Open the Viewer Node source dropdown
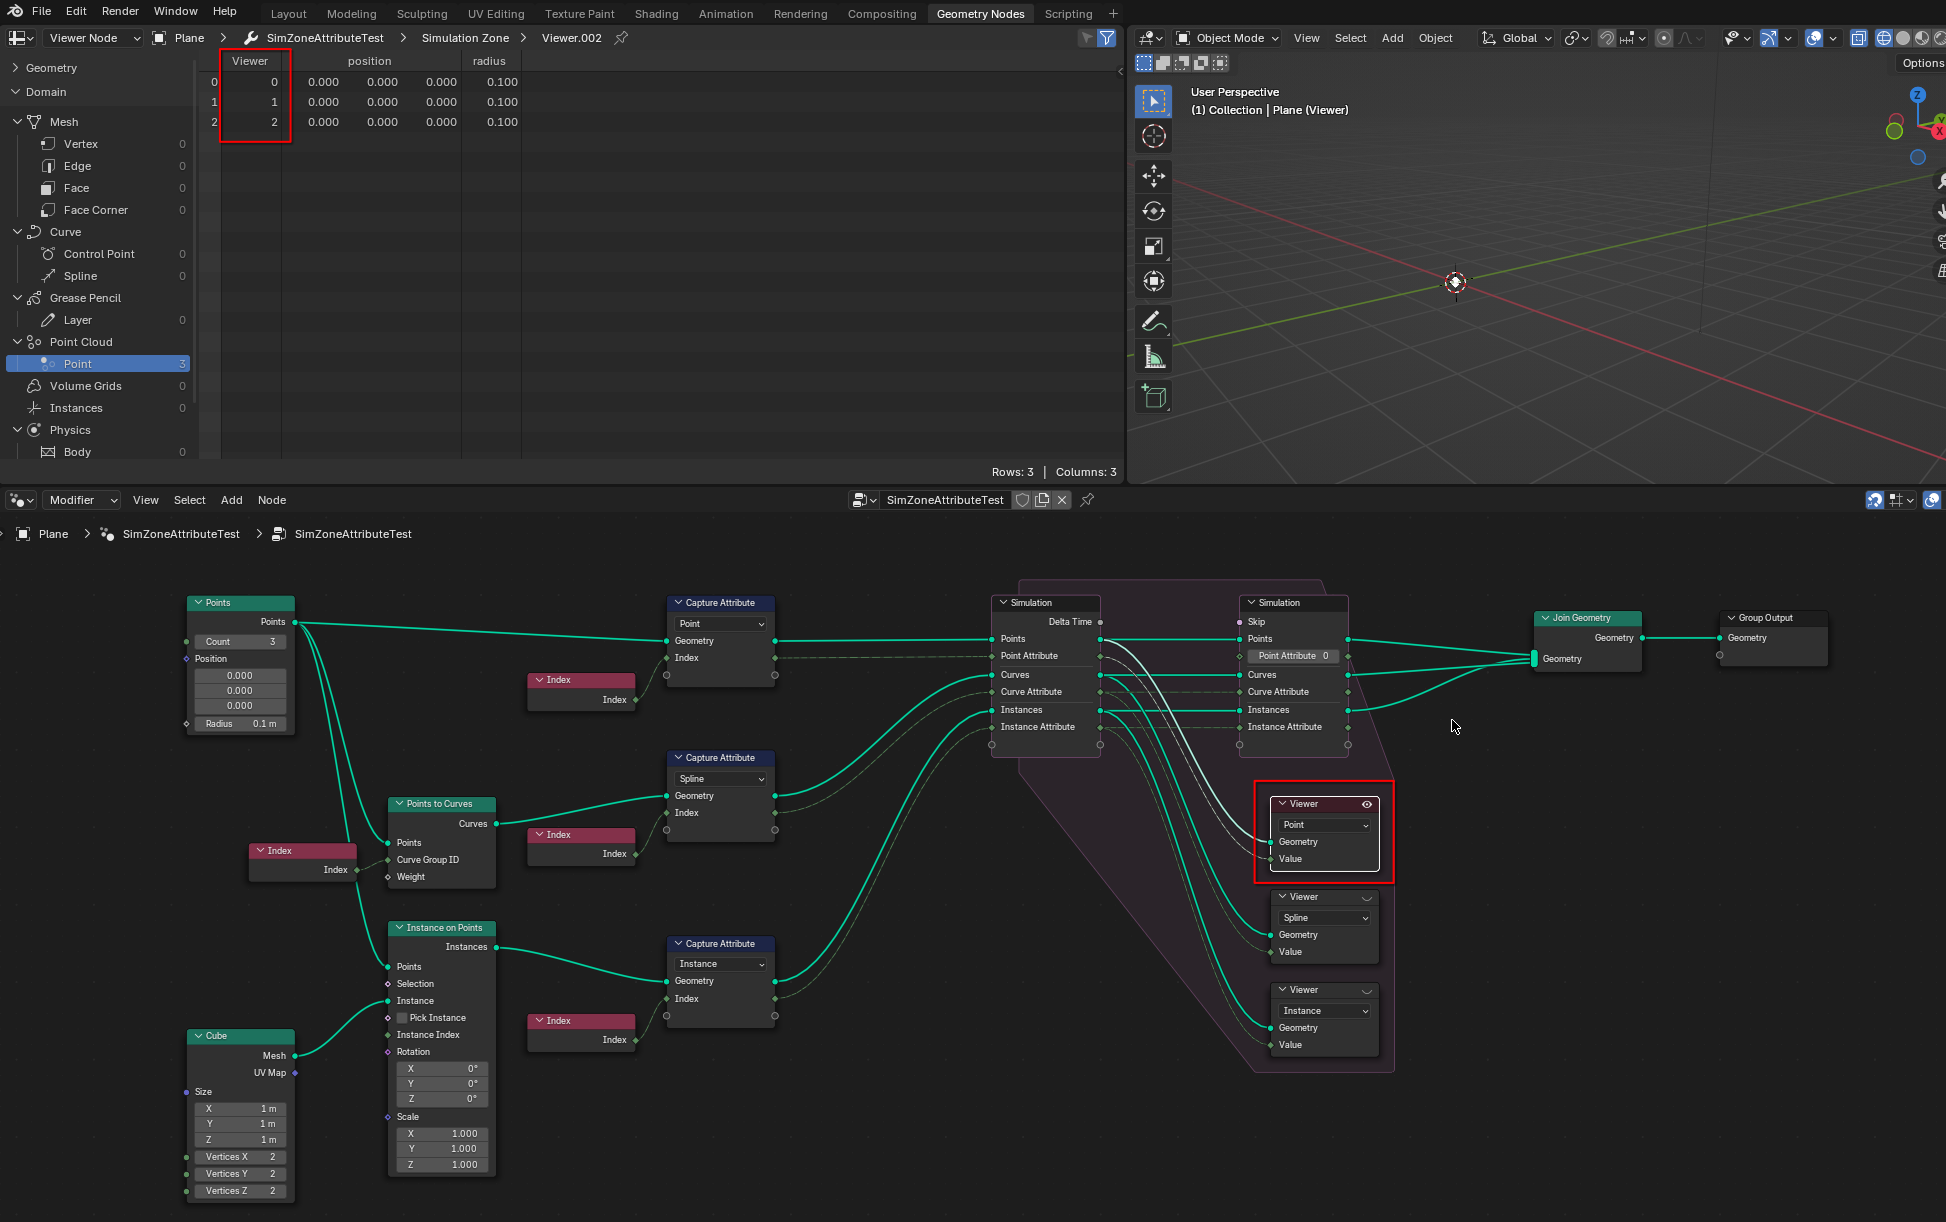The width and height of the screenshot is (1946, 1222). pos(93,38)
